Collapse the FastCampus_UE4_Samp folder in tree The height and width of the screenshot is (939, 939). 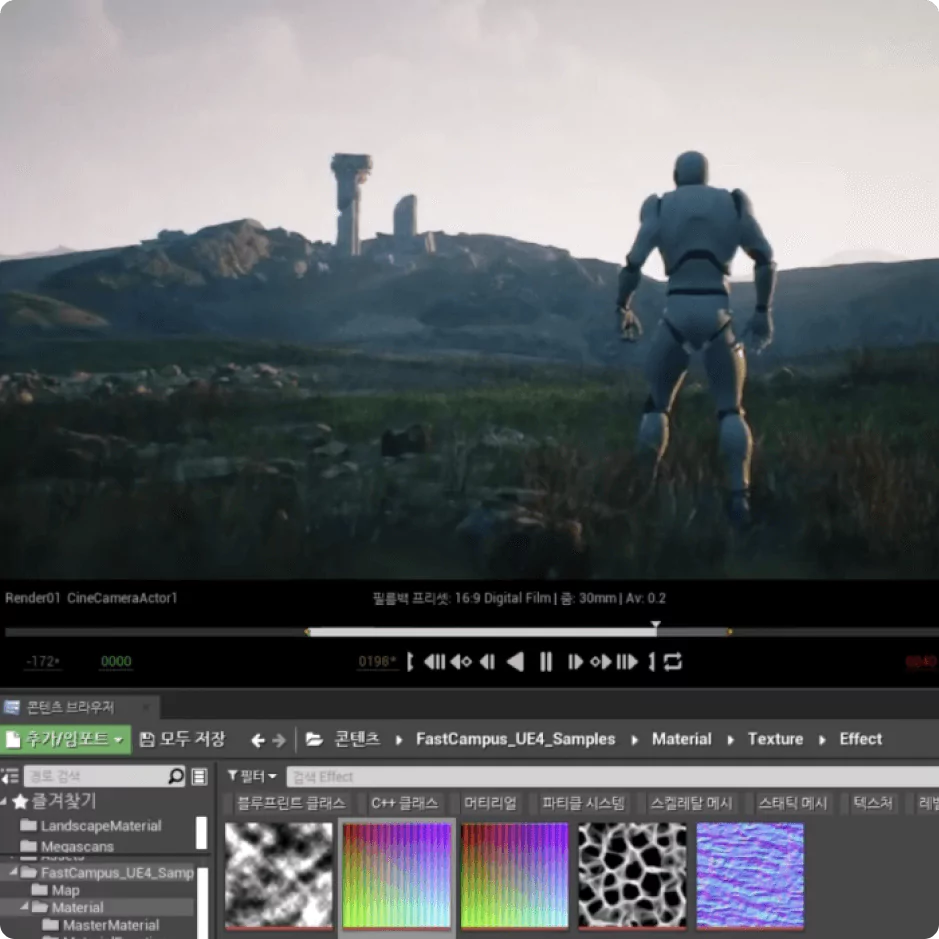(13, 872)
